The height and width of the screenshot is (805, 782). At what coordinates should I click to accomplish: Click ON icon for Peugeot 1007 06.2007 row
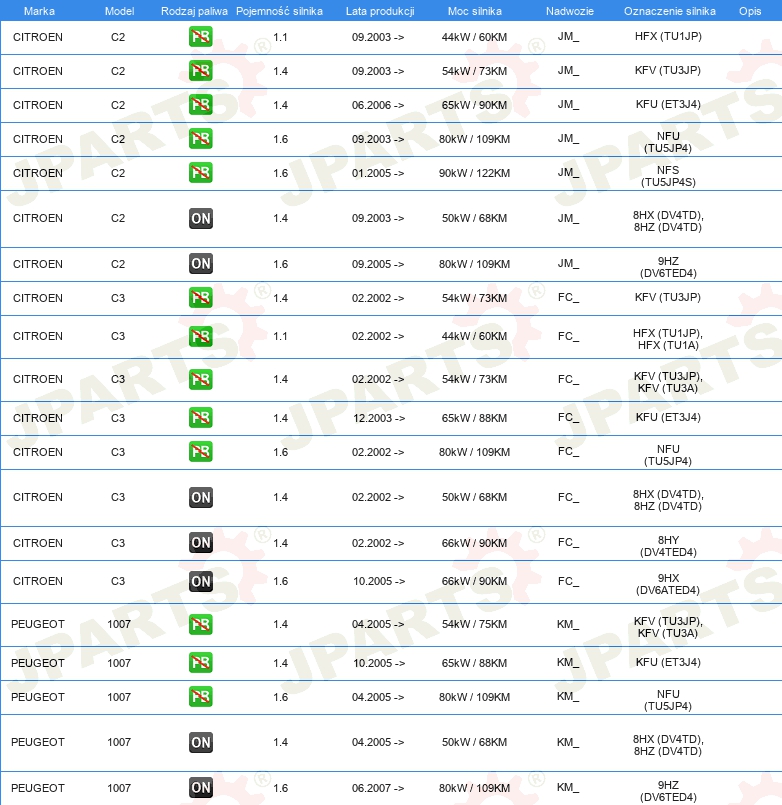[x=200, y=788]
